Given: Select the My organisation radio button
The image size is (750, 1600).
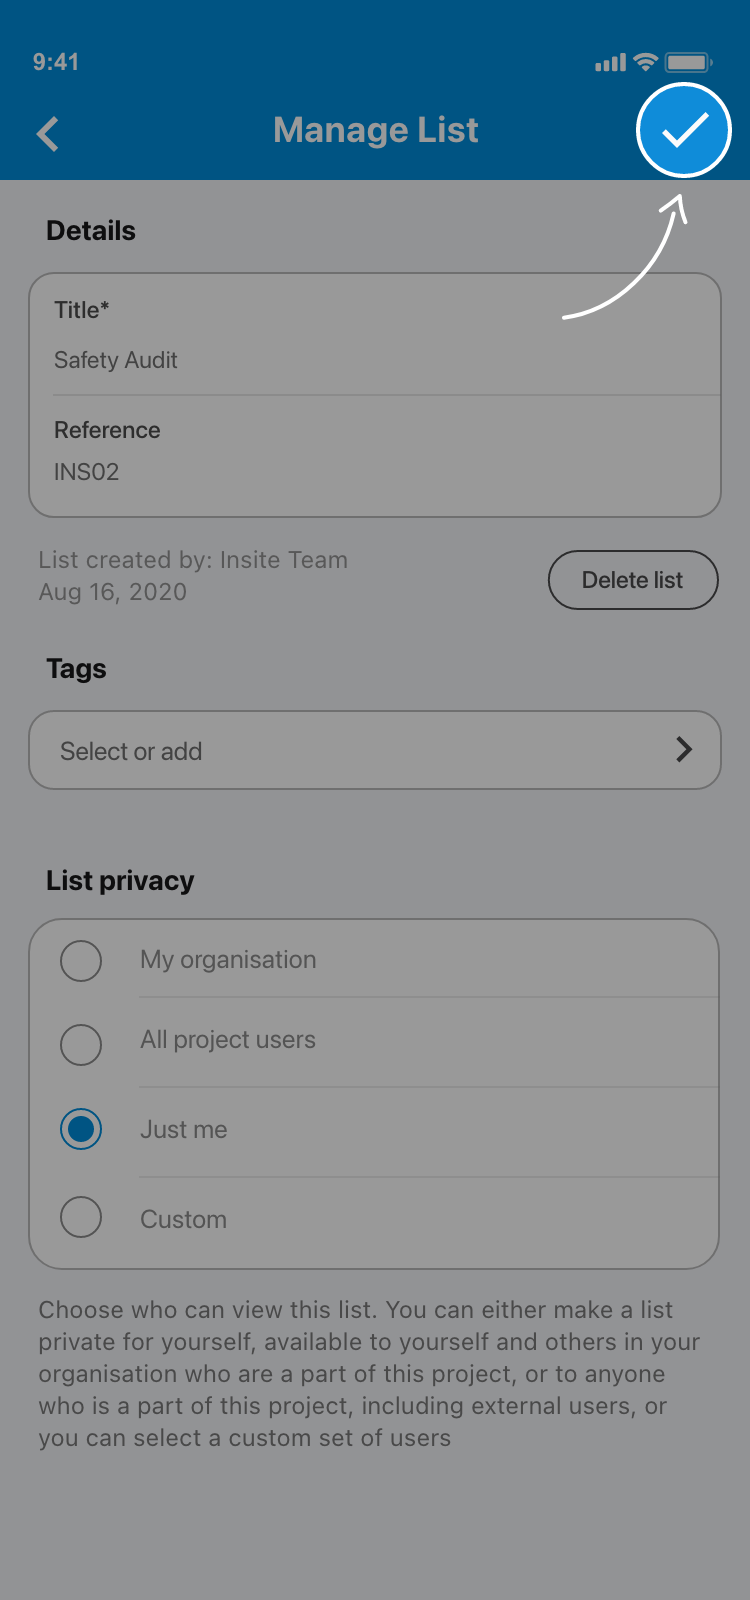Looking at the screenshot, I should click(81, 961).
